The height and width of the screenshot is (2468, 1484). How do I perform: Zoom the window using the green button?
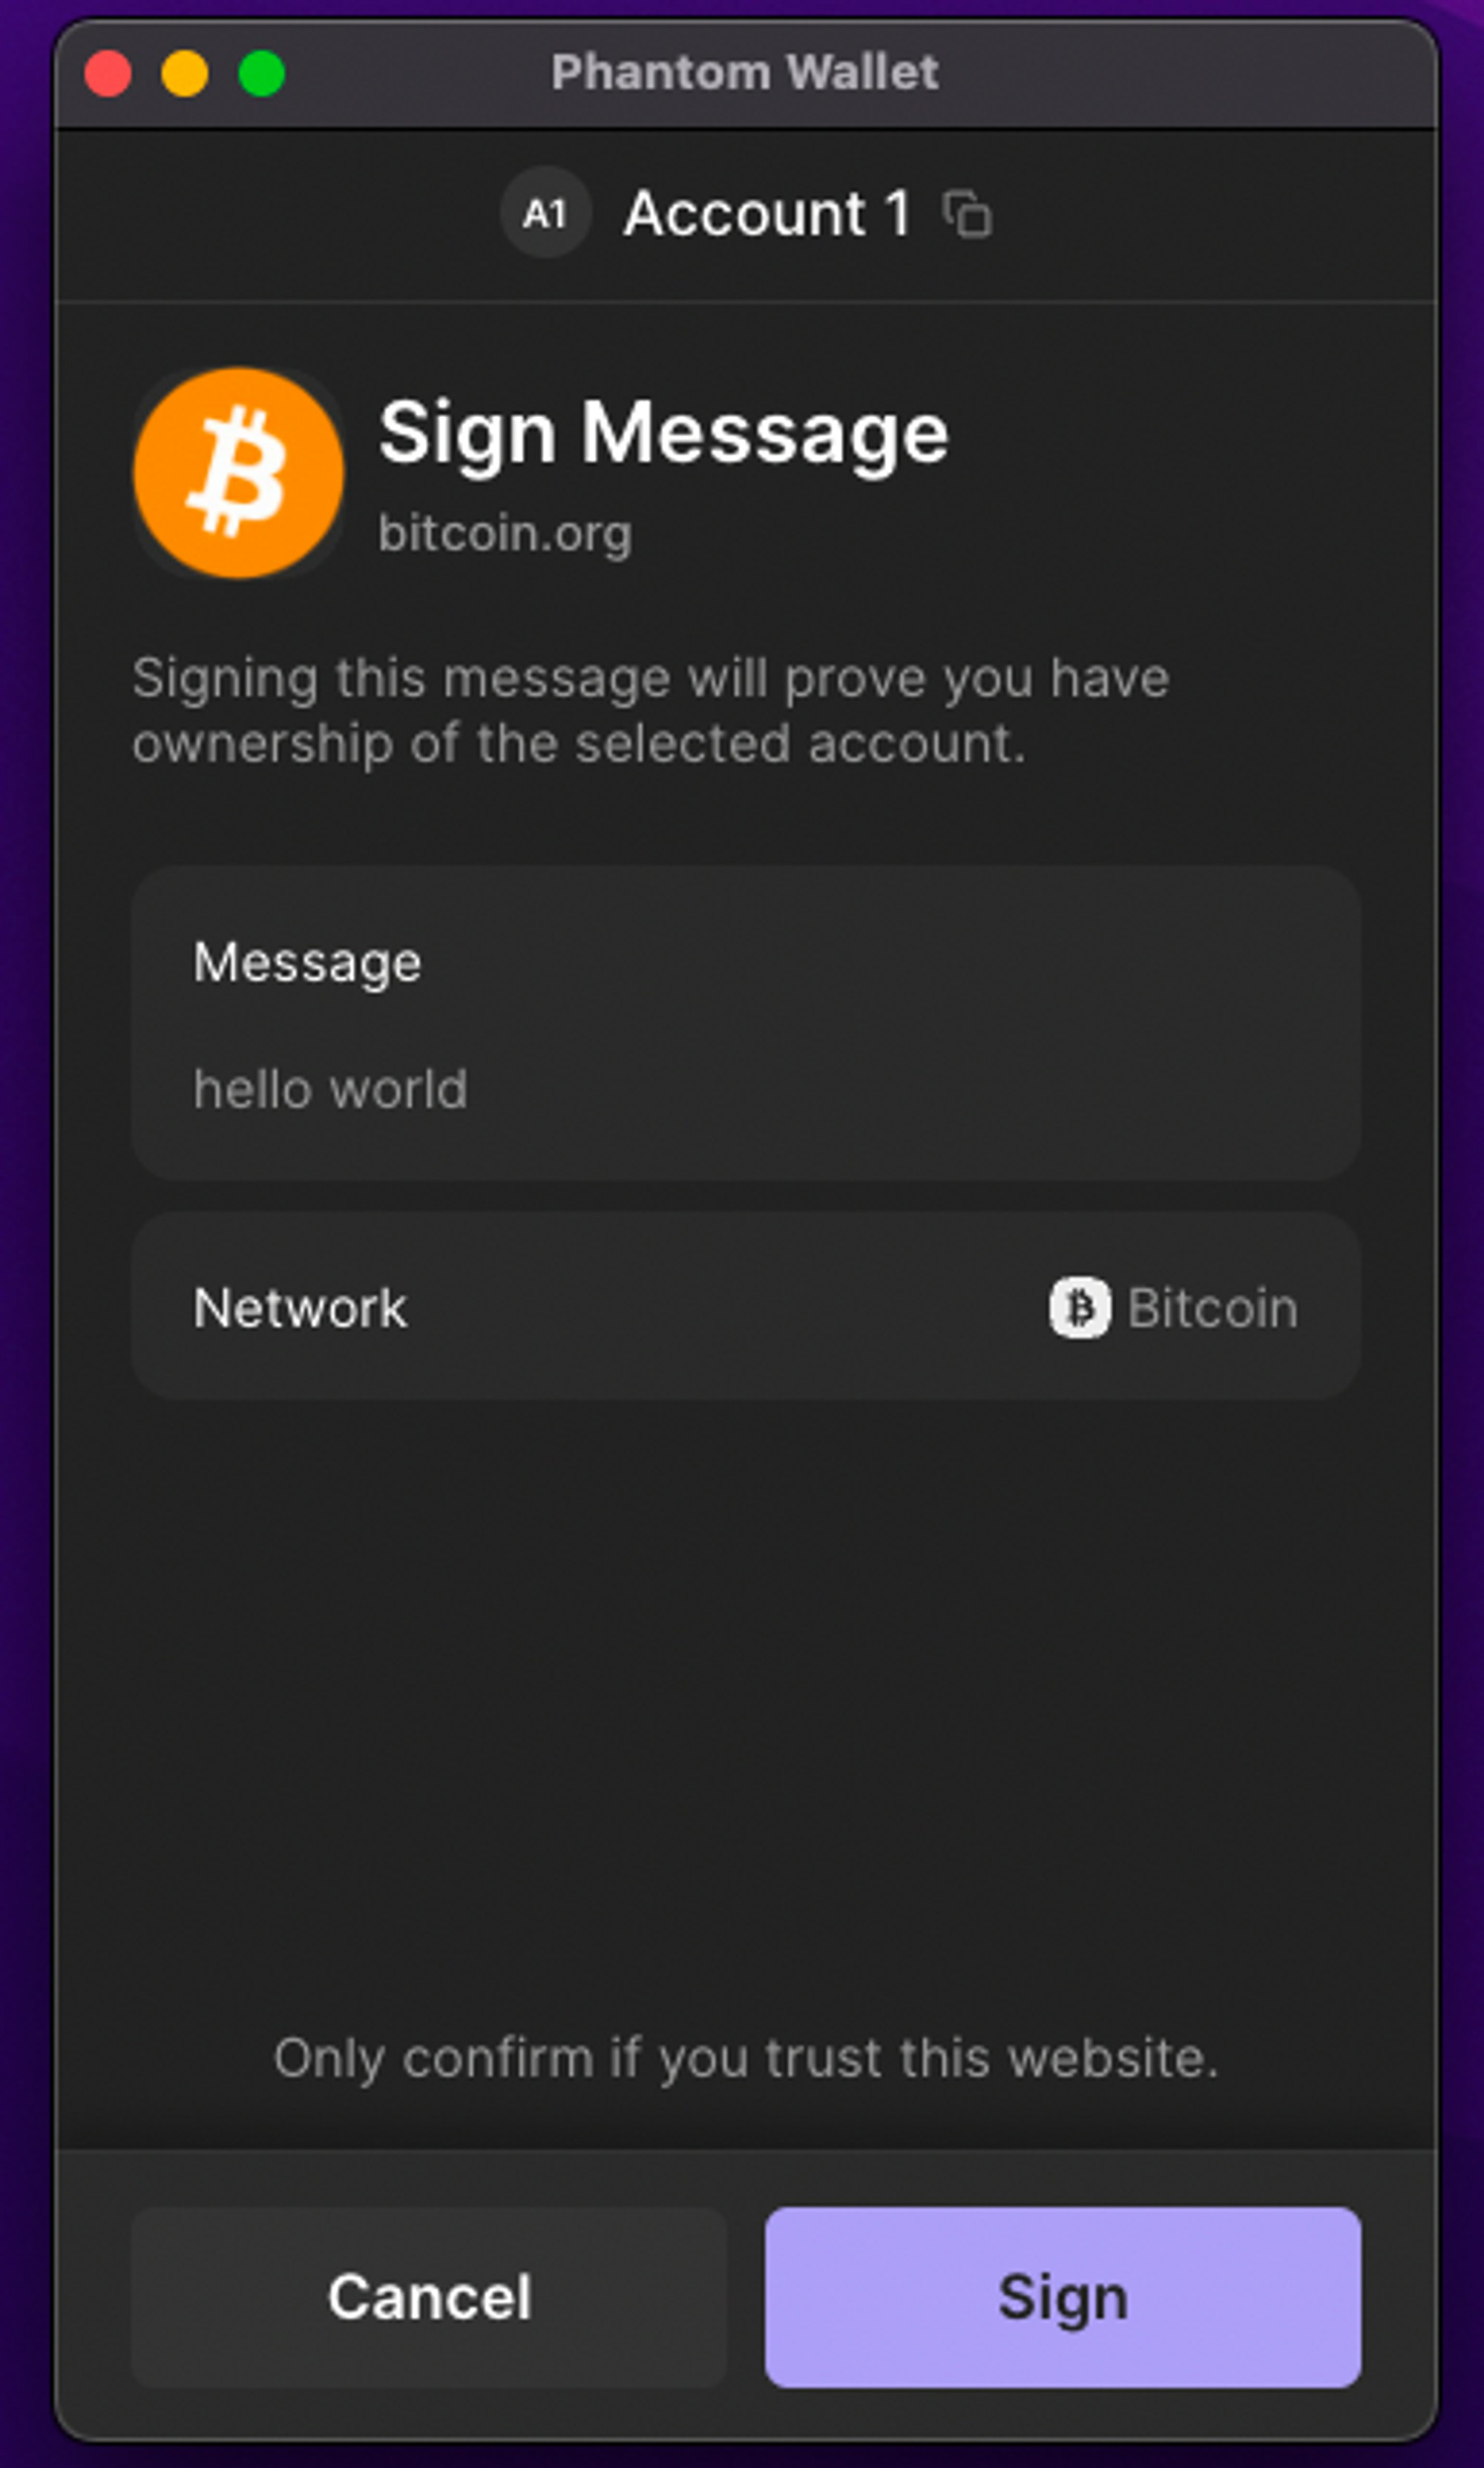262,71
